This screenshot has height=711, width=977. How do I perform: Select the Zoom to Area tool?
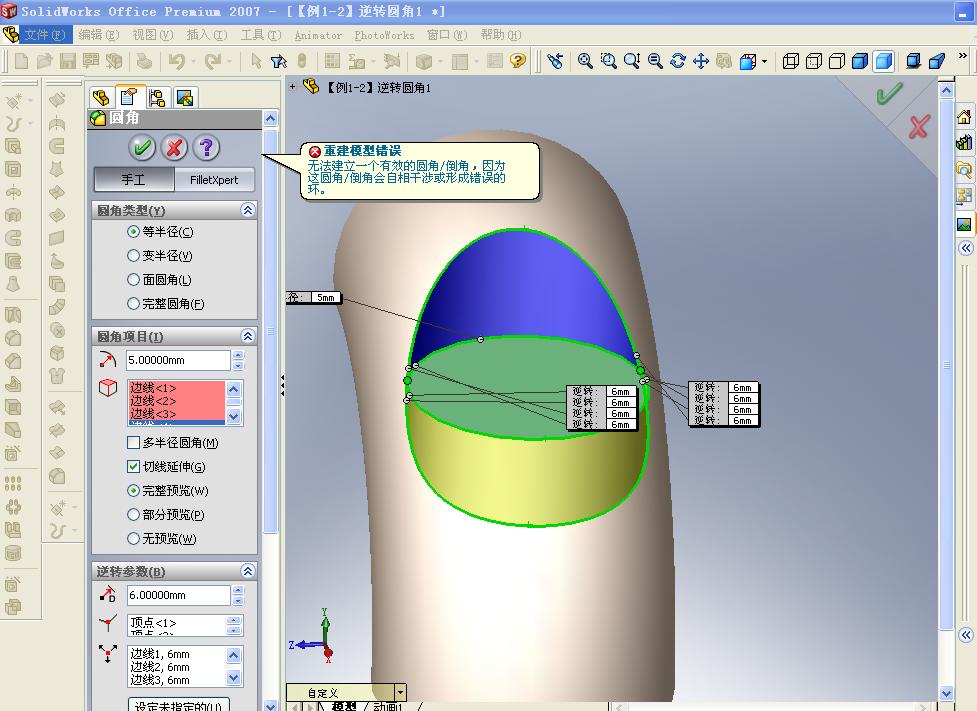point(609,61)
